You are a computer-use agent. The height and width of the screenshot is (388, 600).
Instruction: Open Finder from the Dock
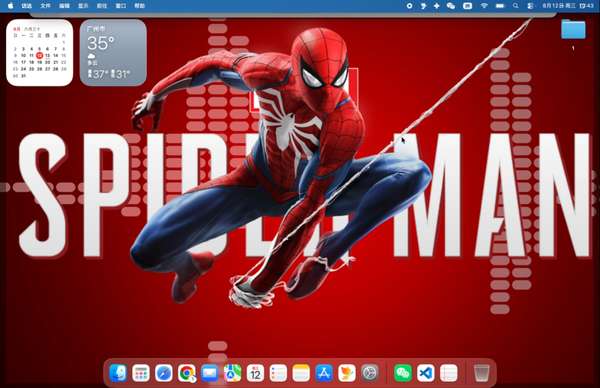tap(118, 373)
